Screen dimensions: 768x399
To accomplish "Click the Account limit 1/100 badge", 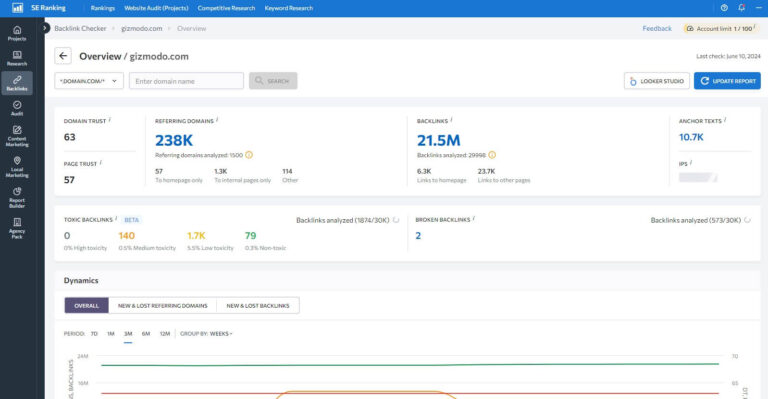I will (720, 28).
